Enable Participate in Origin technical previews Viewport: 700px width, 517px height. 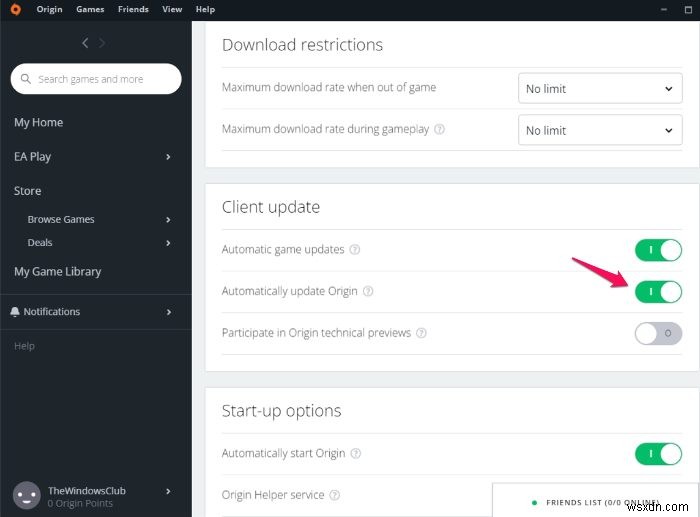click(658, 333)
